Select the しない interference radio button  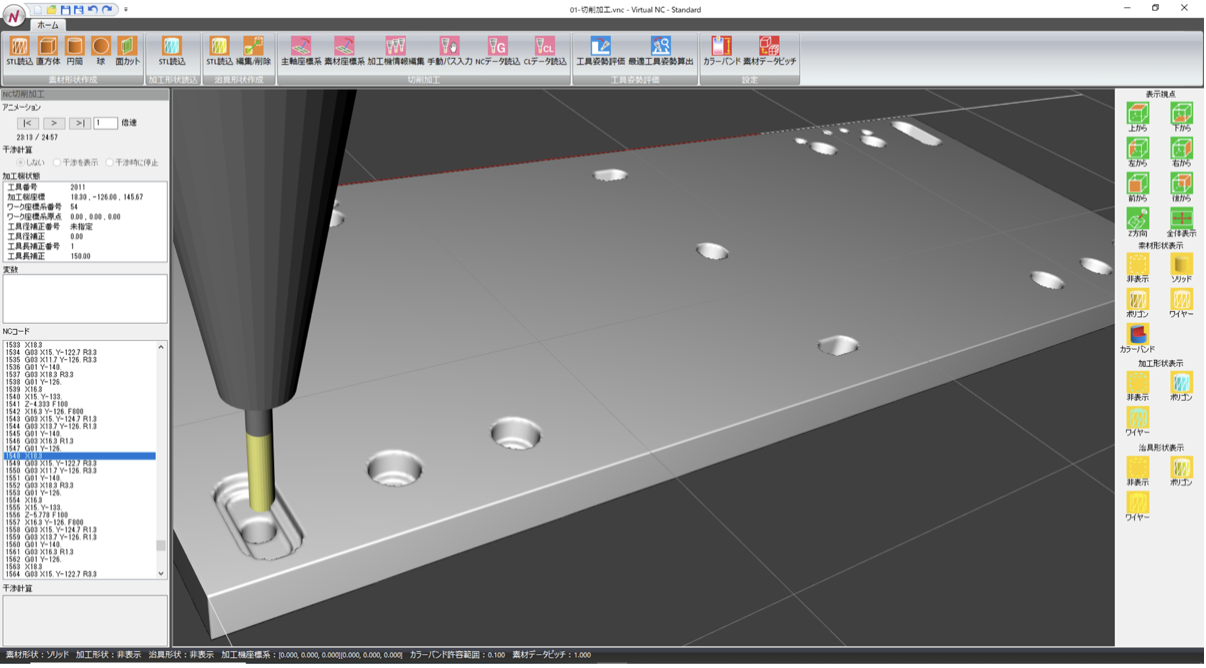[x=21, y=162]
